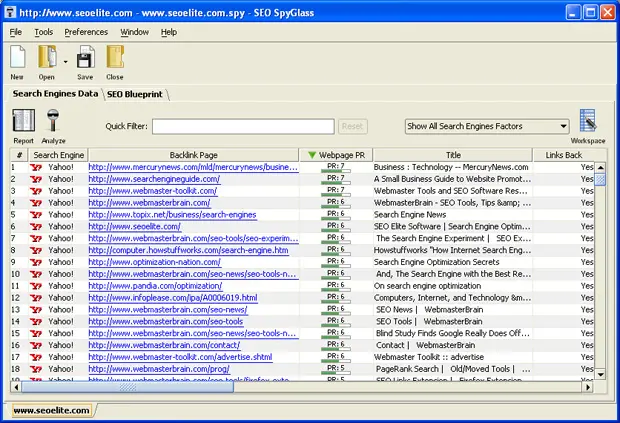The width and height of the screenshot is (620, 423).
Task: Run the Analyze tool icon
Action: click(53, 121)
